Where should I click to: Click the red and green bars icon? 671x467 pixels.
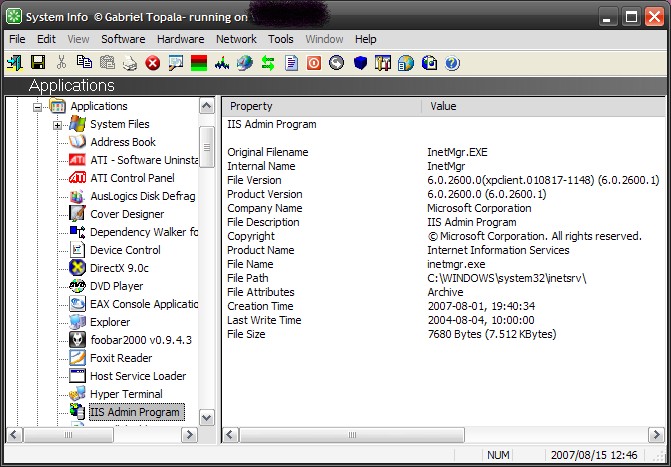pyautogui.click(x=199, y=63)
